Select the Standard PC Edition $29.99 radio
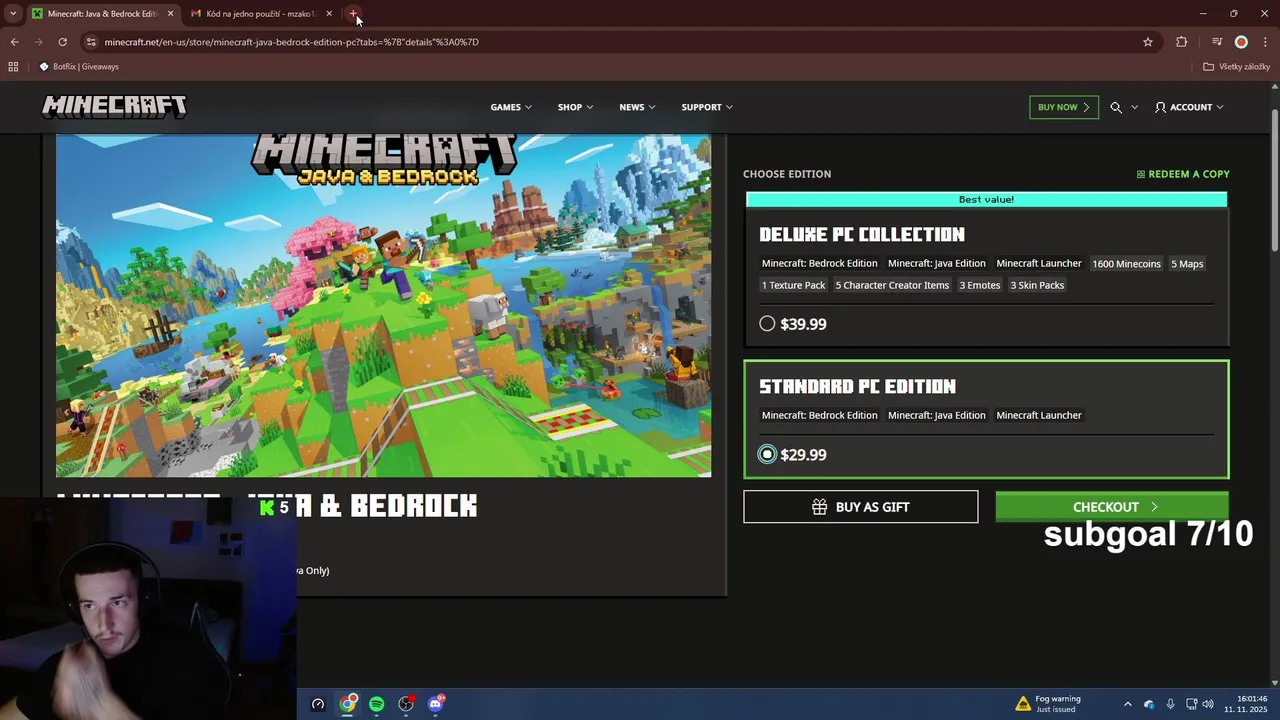1280x720 pixels. (767, 455)
